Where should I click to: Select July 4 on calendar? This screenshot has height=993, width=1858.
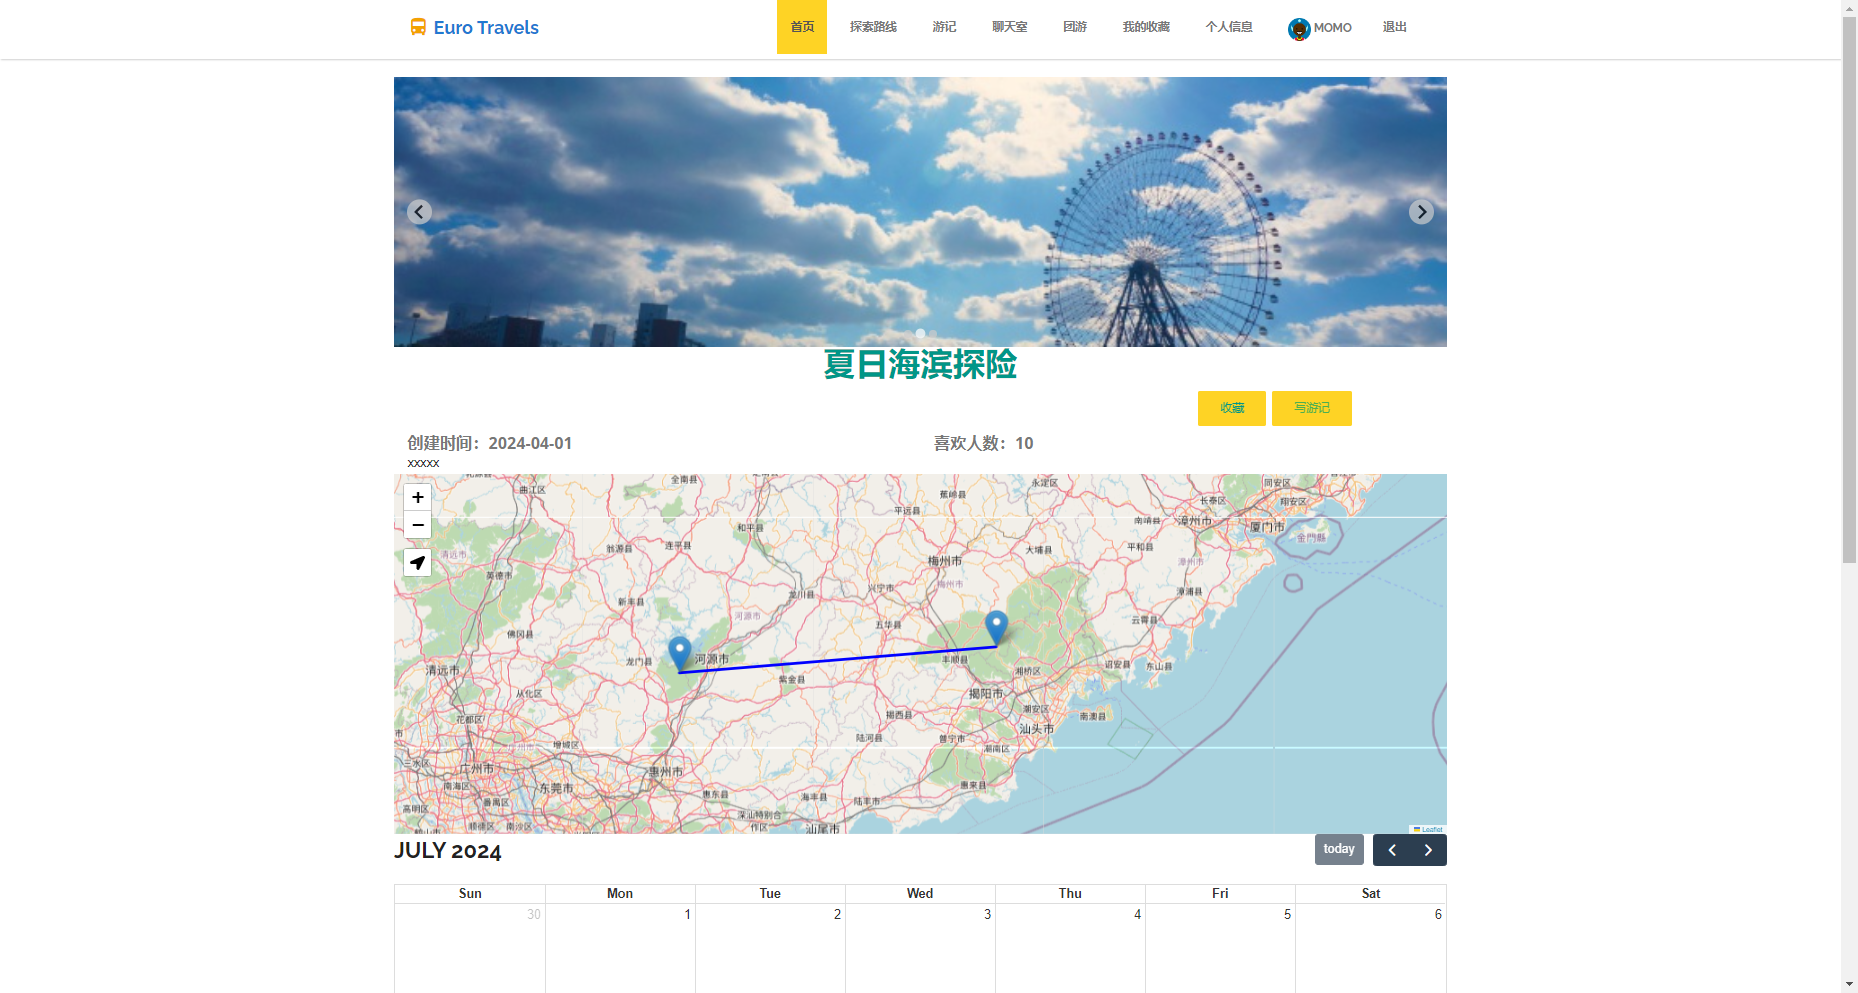(1070, 948)
